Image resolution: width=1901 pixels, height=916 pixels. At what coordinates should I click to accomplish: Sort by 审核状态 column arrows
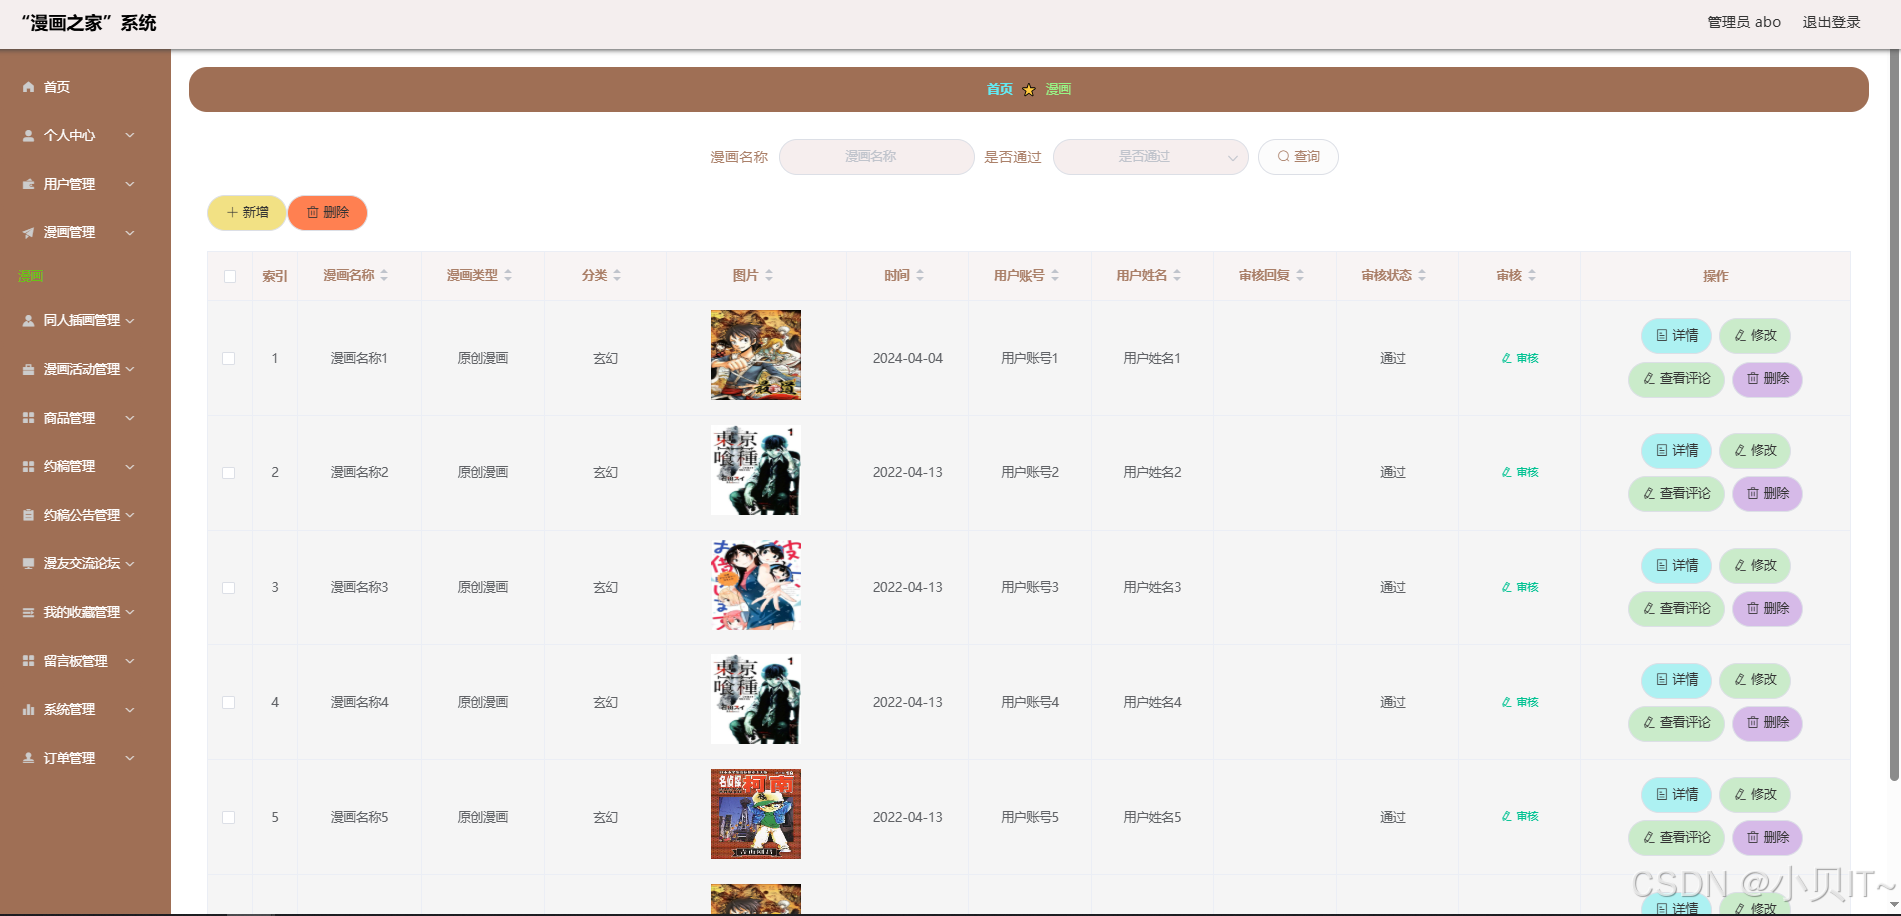(x=1422, y=275)
